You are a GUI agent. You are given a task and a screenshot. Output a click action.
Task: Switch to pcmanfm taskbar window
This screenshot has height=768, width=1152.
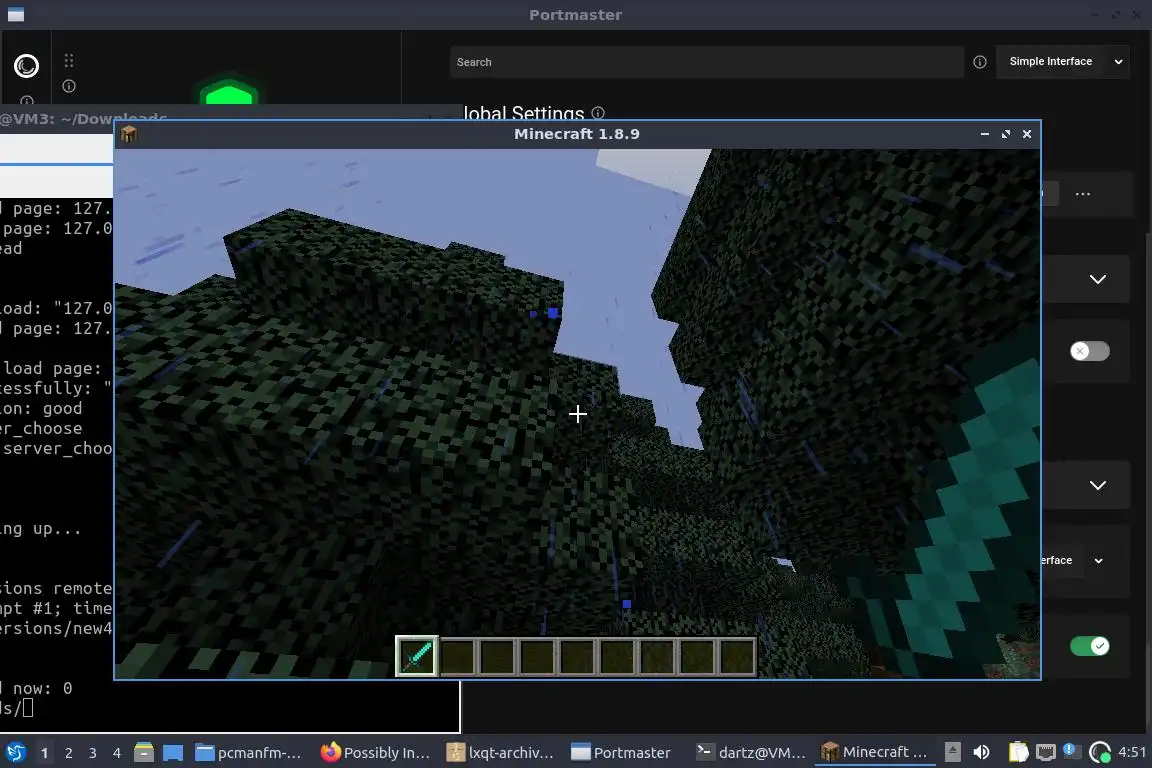[x=249, y=753]
